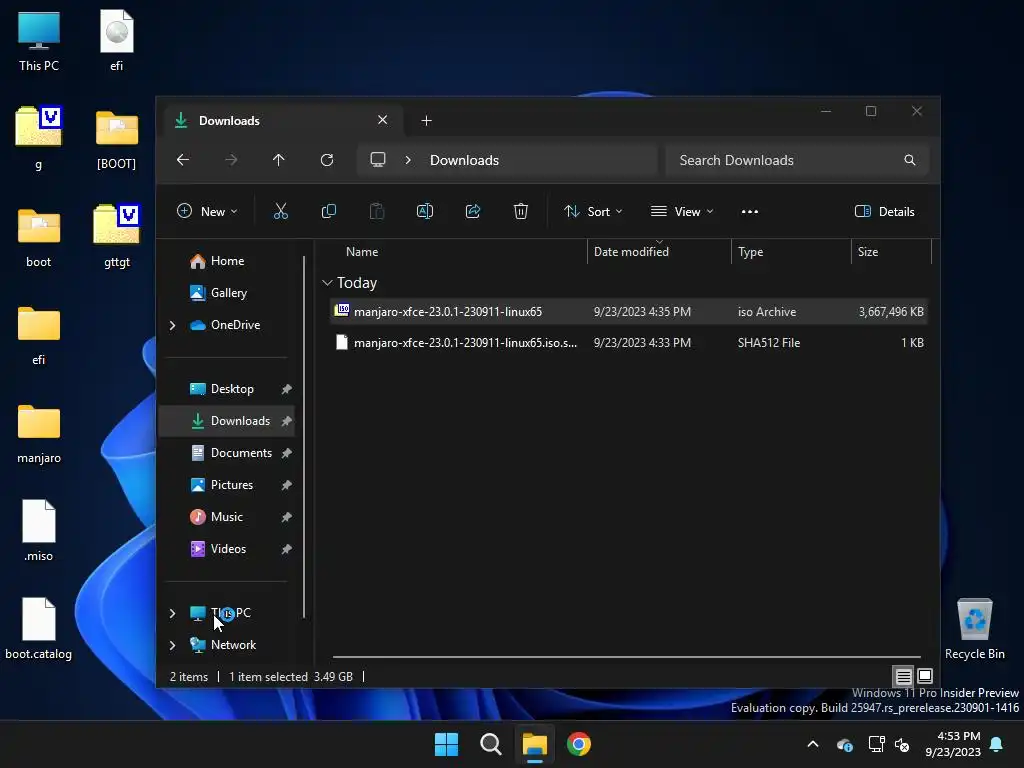
Task: Expand the This PC tree node
Action: coord(172,613)
